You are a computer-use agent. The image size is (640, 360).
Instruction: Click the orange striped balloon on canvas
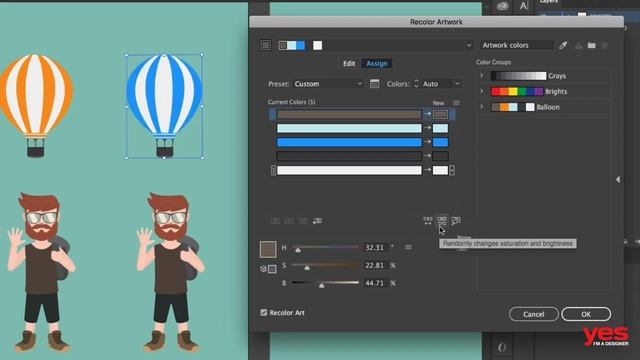(x=36, y=105)
